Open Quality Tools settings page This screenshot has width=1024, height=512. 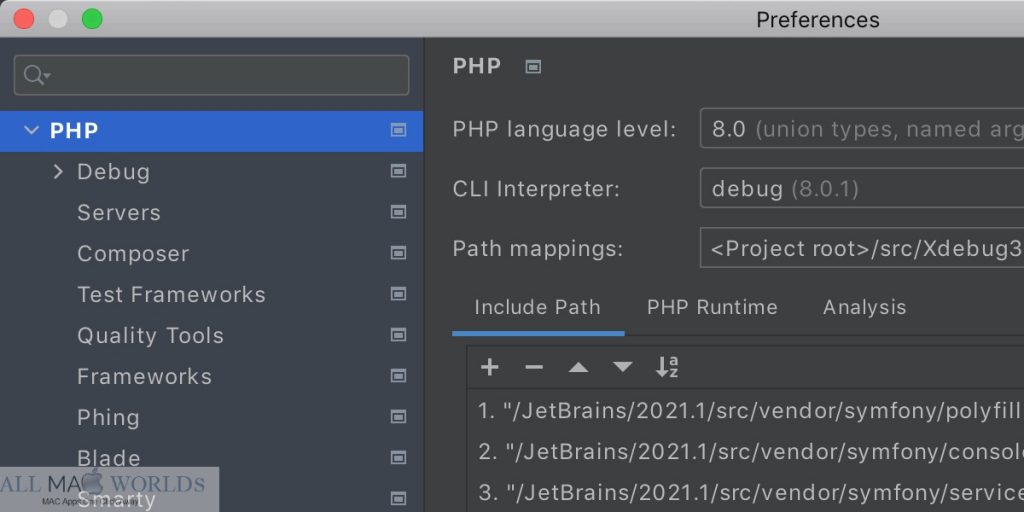coord(212,335)
